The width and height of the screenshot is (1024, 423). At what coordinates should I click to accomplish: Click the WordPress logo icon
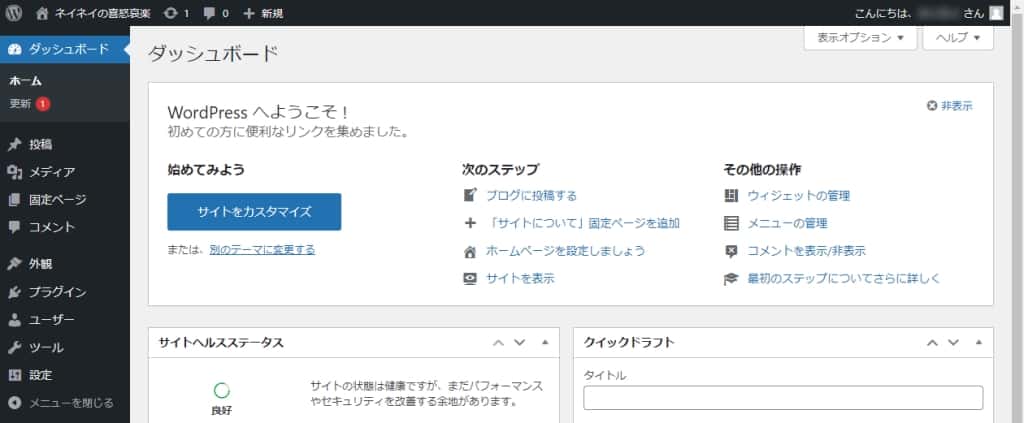[x=14, y=12]
